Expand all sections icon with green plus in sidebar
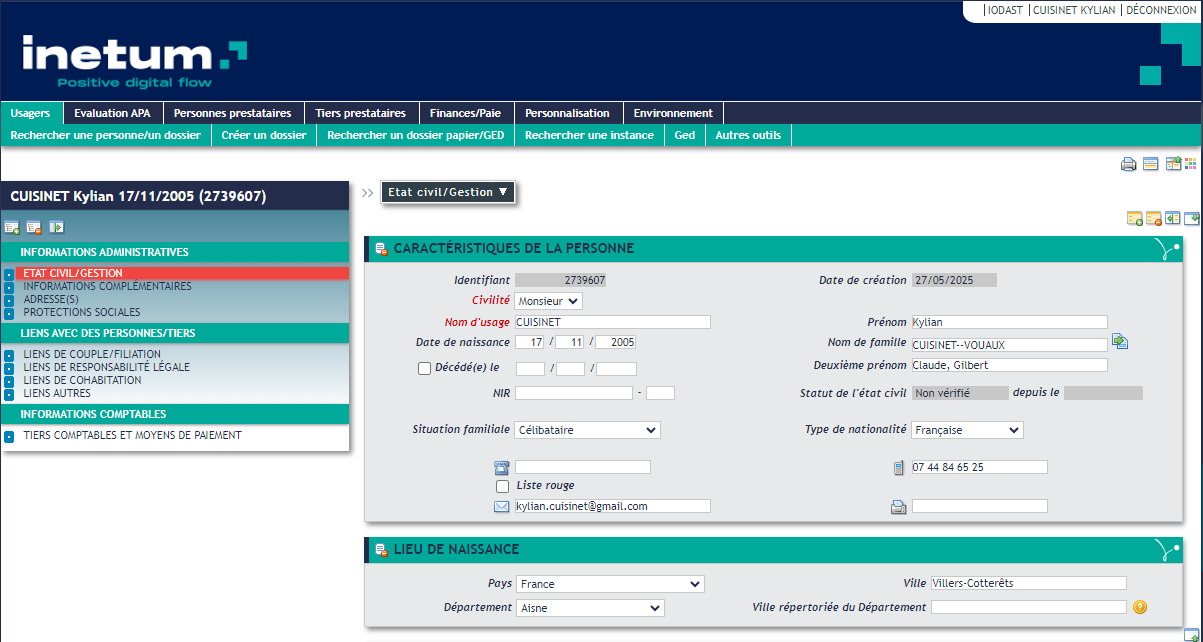Image resolution: width=1203 pixels, height=642 pixels. point(12,227)
